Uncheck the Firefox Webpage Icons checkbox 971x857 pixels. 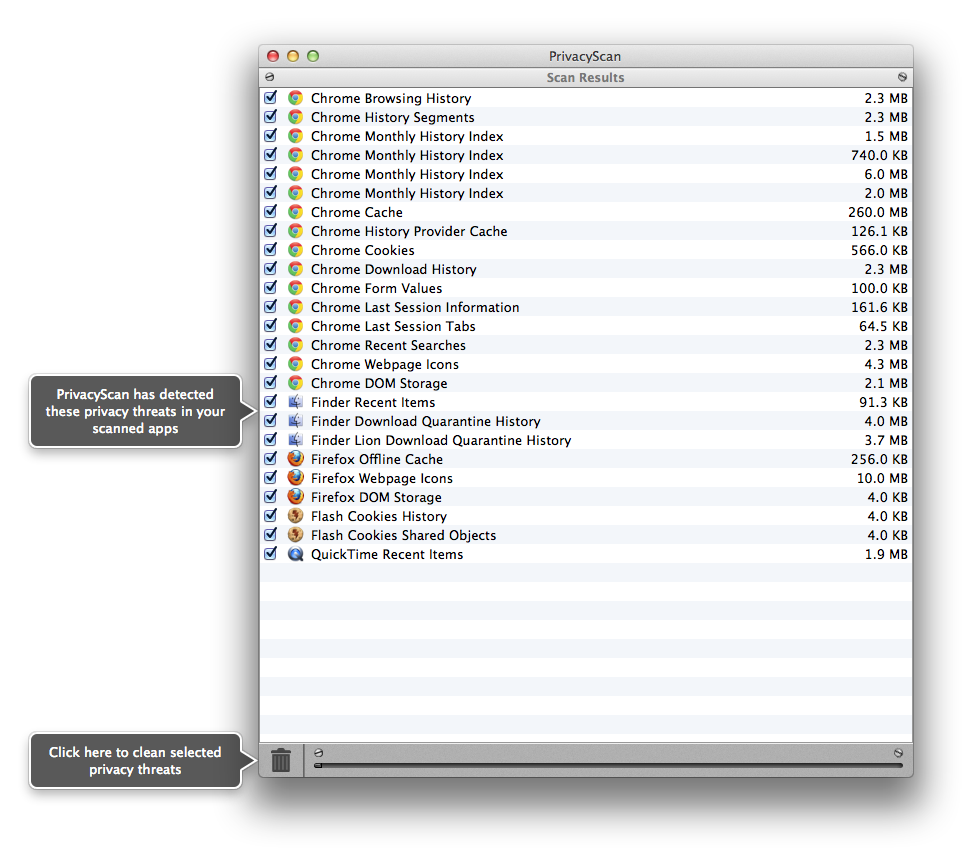point(271,478)
